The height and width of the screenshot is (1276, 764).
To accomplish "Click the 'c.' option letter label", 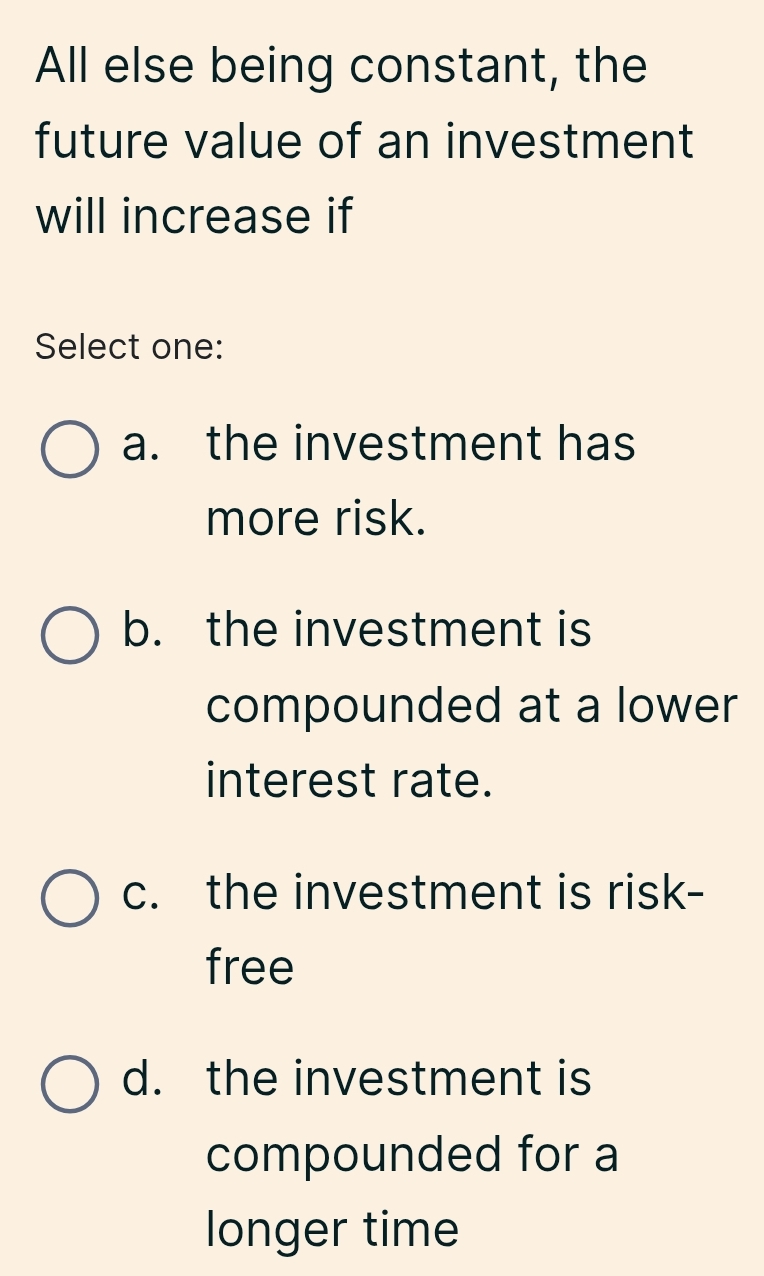I will (x=140, y=892).
